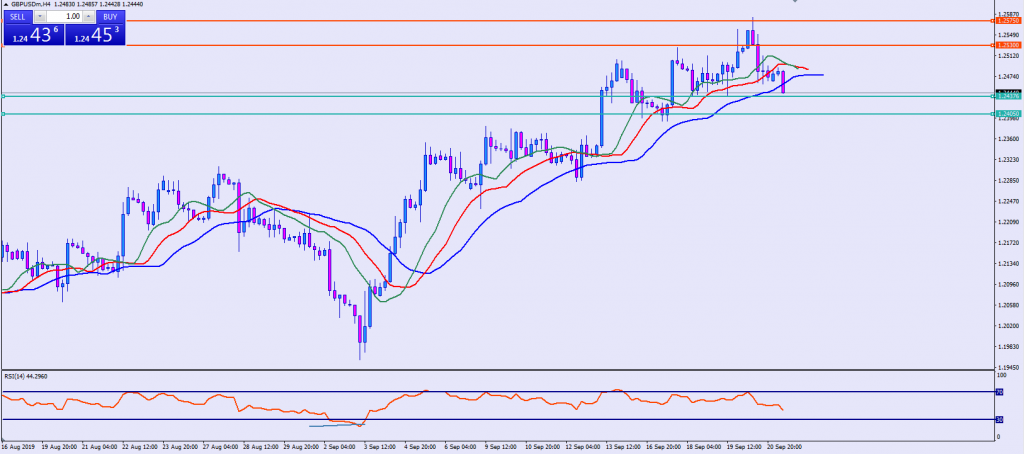Click the RSI 30 level marker
Screen dimensions: 1024x454
pos(1000,419)
